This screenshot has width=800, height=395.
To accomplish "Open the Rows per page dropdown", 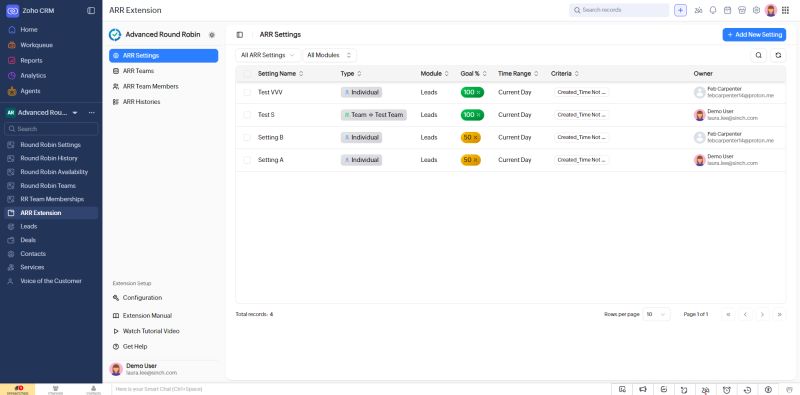I will [x=656, y=314].
